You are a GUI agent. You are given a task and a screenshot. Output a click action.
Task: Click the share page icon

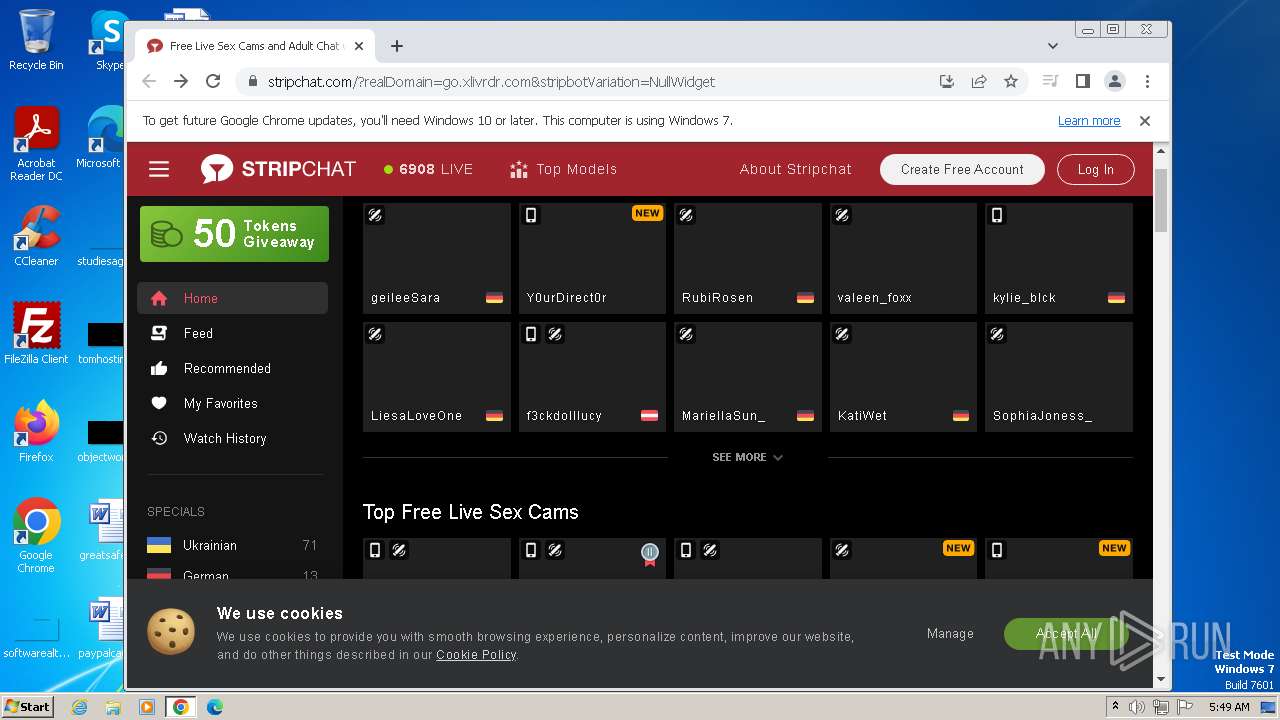coord(979,81)
